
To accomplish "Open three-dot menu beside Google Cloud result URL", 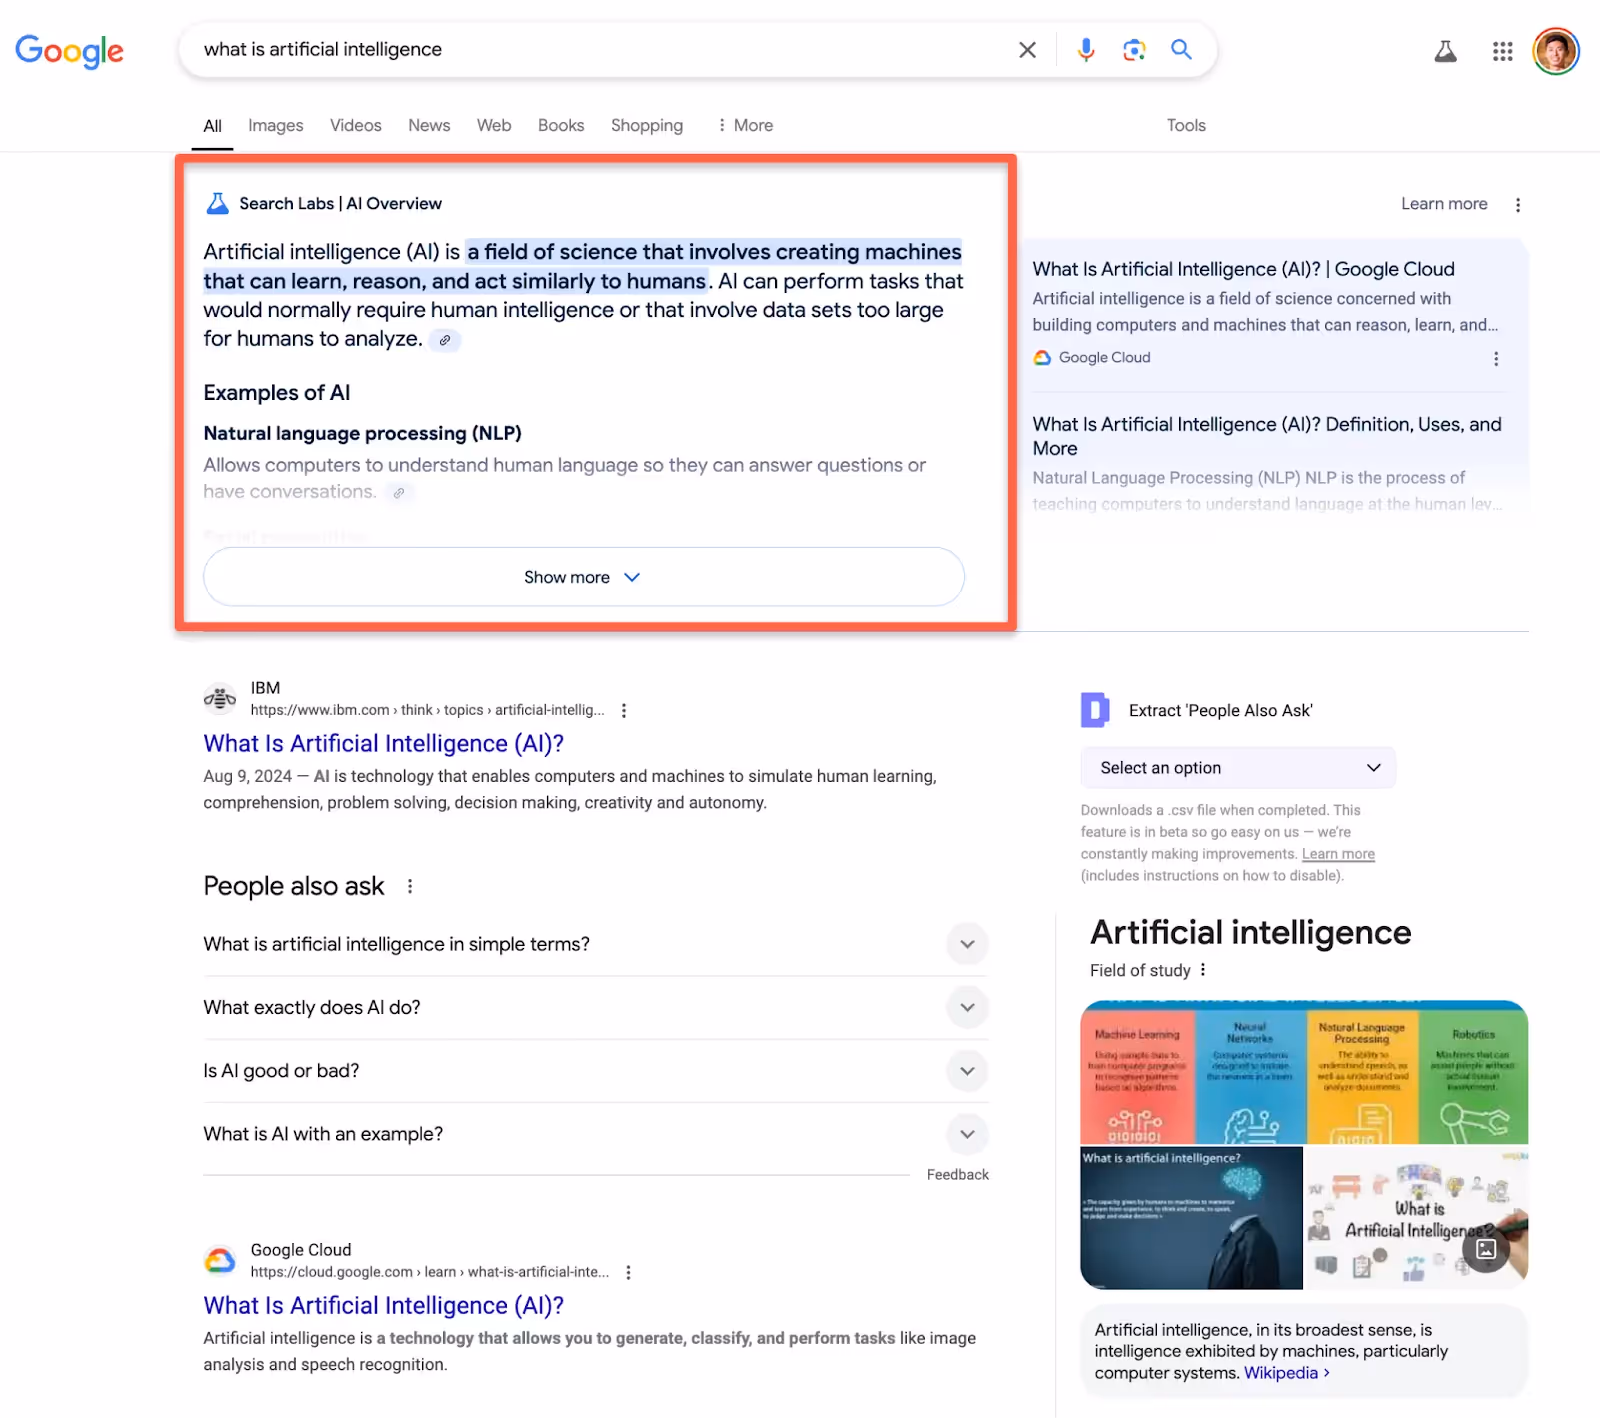I will coord(628,1273).
